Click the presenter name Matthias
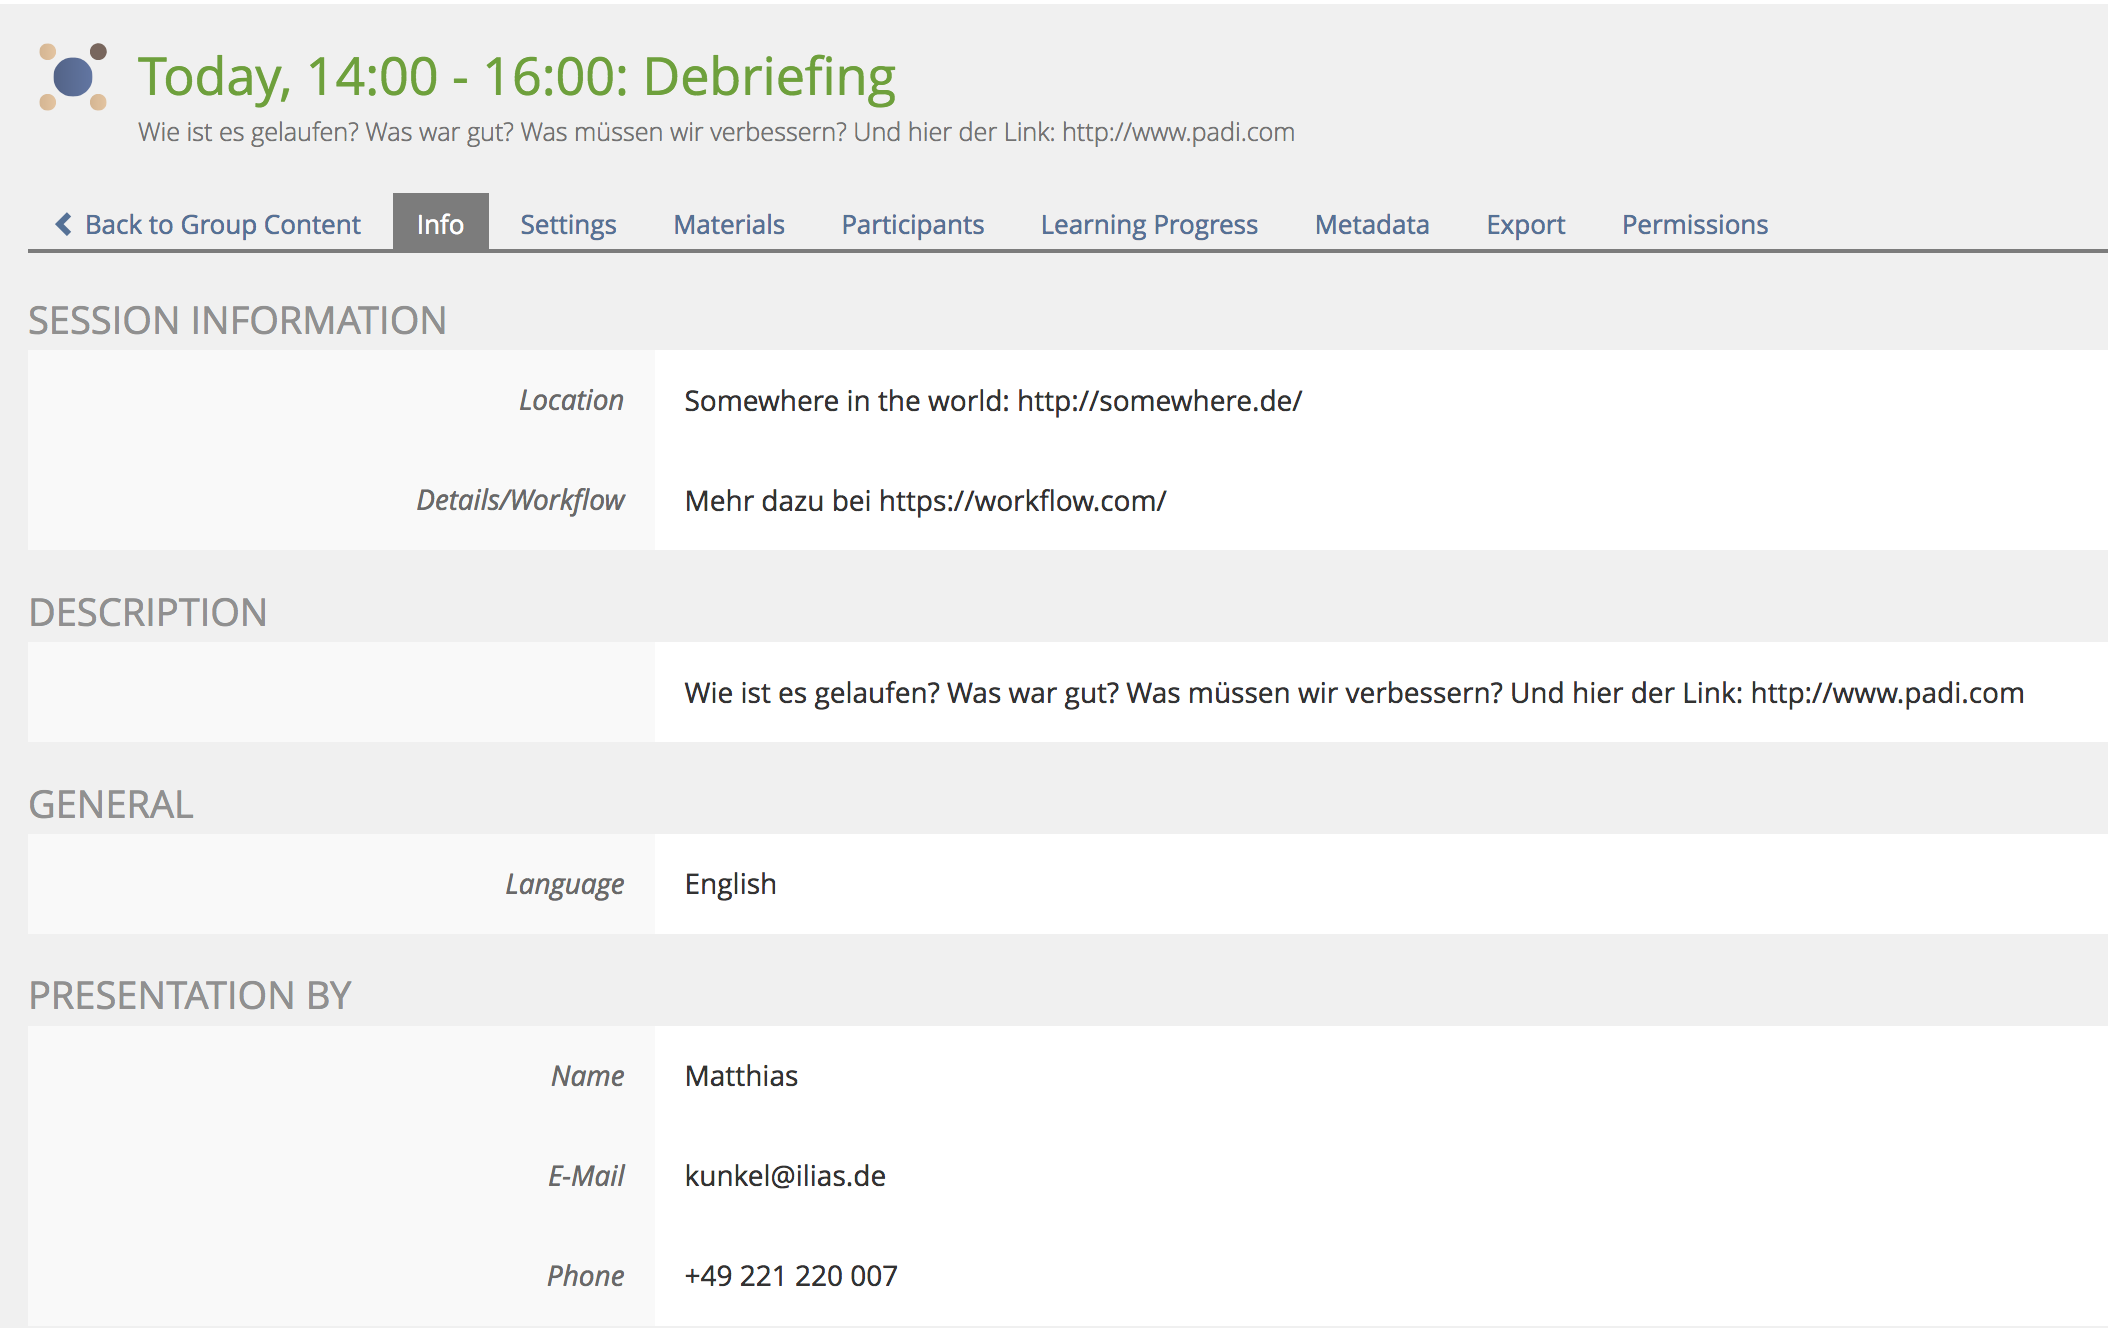The width and height of the screenshot is (2108, 1328). click(x=741, y=1076)
